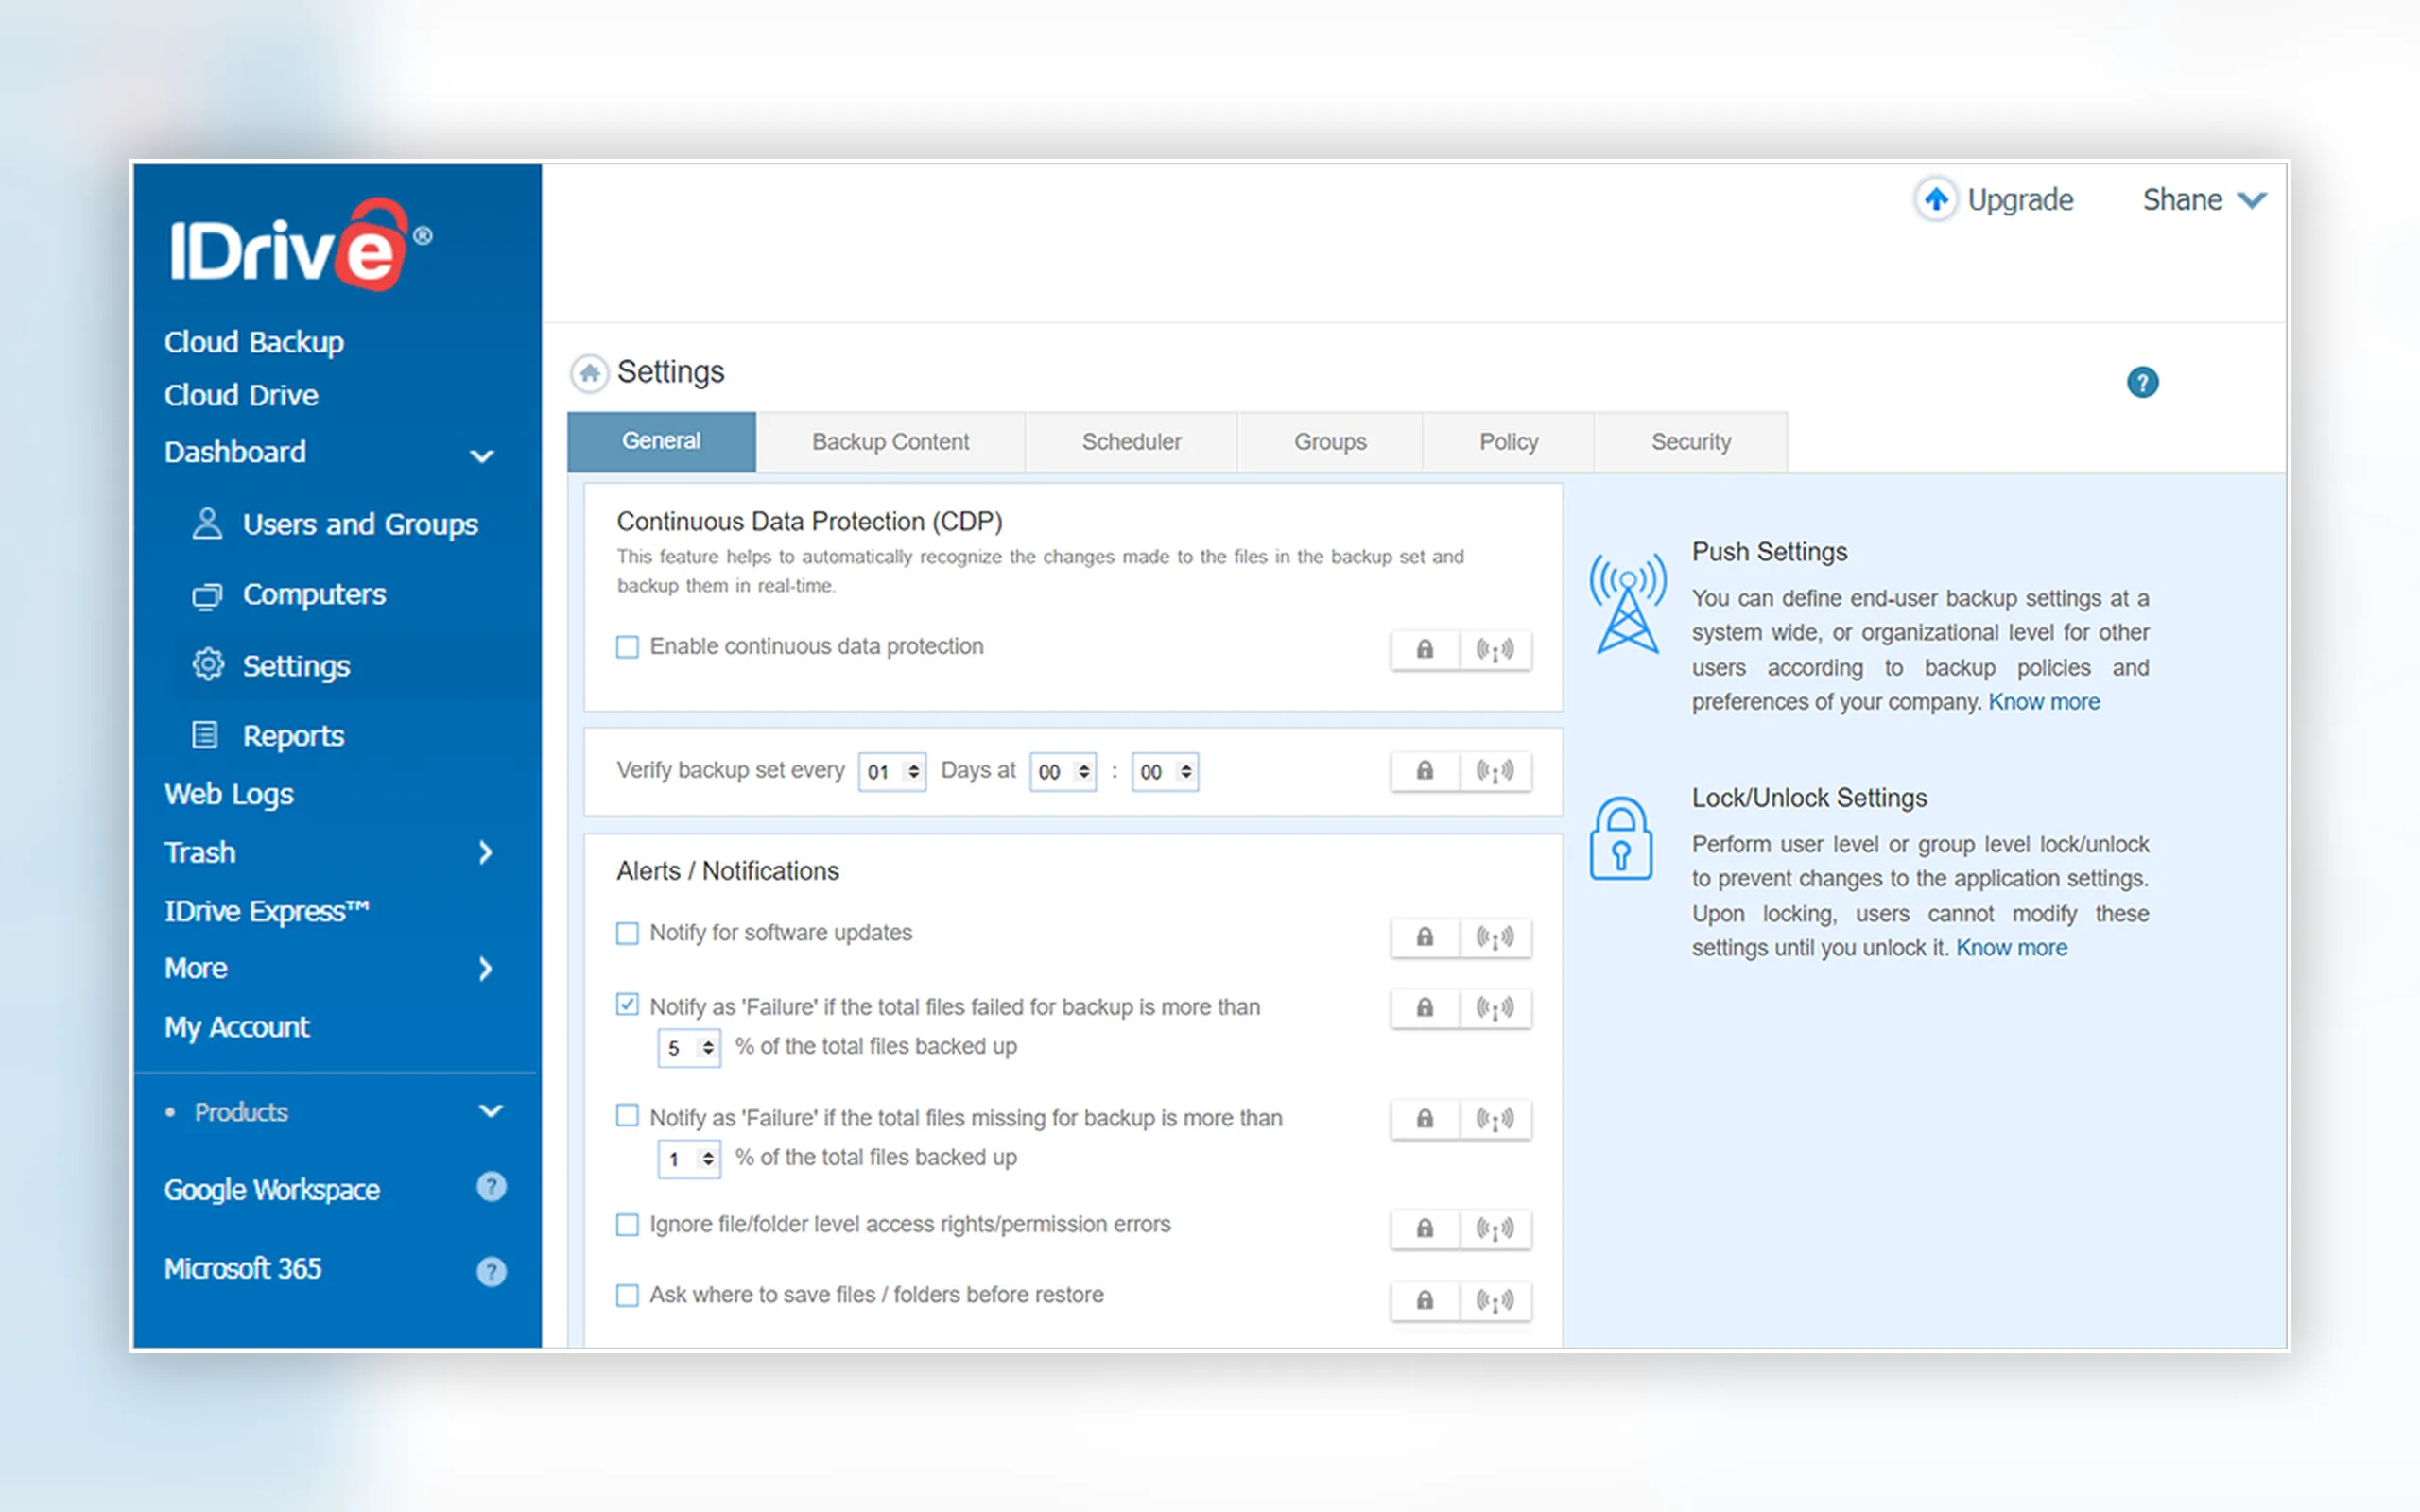This screenshot has width=2420, height=1512.
Task: Lock the files missing notification setting
Action: pyautogui.click(x=1425, y=1118)
